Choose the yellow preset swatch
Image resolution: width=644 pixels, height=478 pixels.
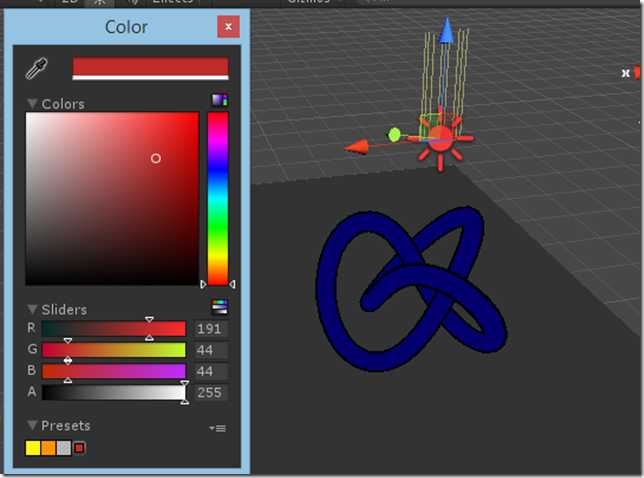click(33, 448)
